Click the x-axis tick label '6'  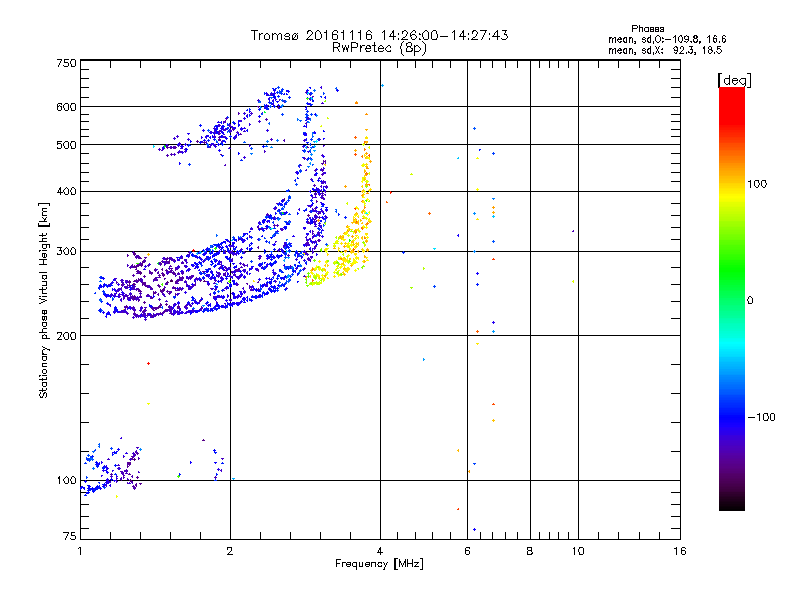[467, 551]
